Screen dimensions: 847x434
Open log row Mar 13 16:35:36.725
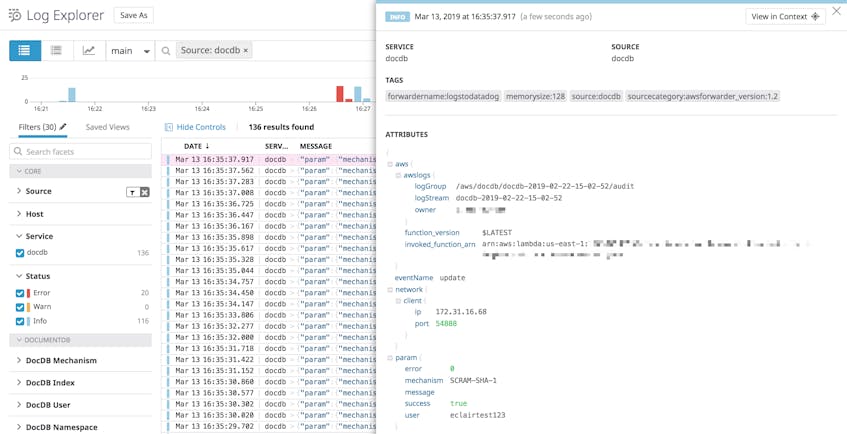[270, 204]
